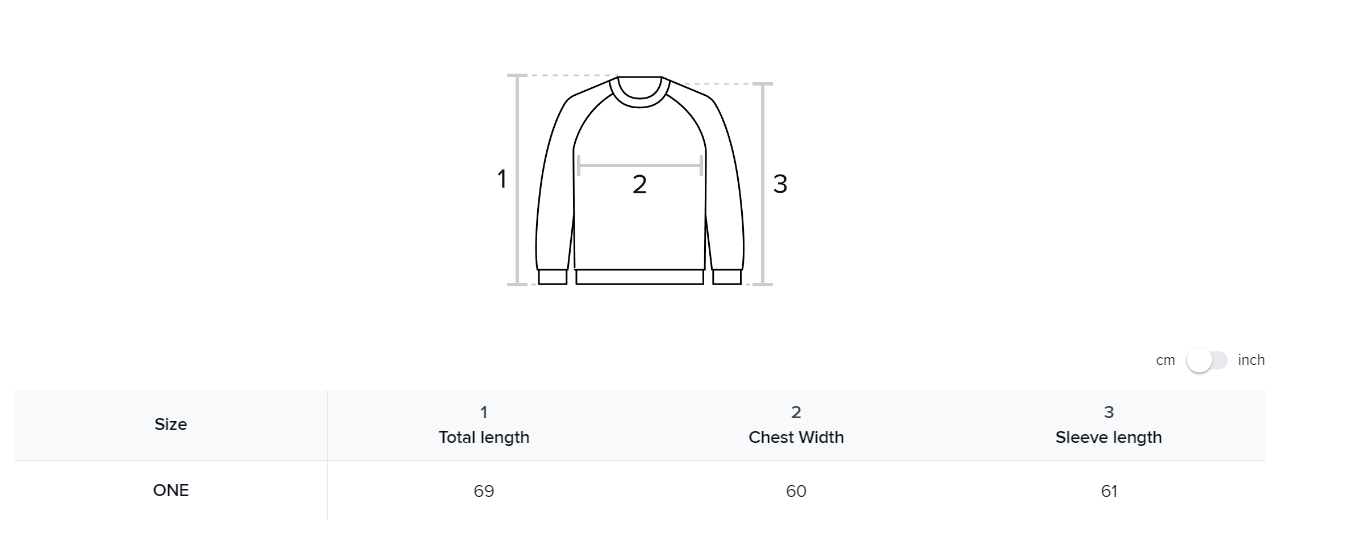Click the left vertical total length bar
This screenshot has height=550, width=1359.
[x=518, y=180]
